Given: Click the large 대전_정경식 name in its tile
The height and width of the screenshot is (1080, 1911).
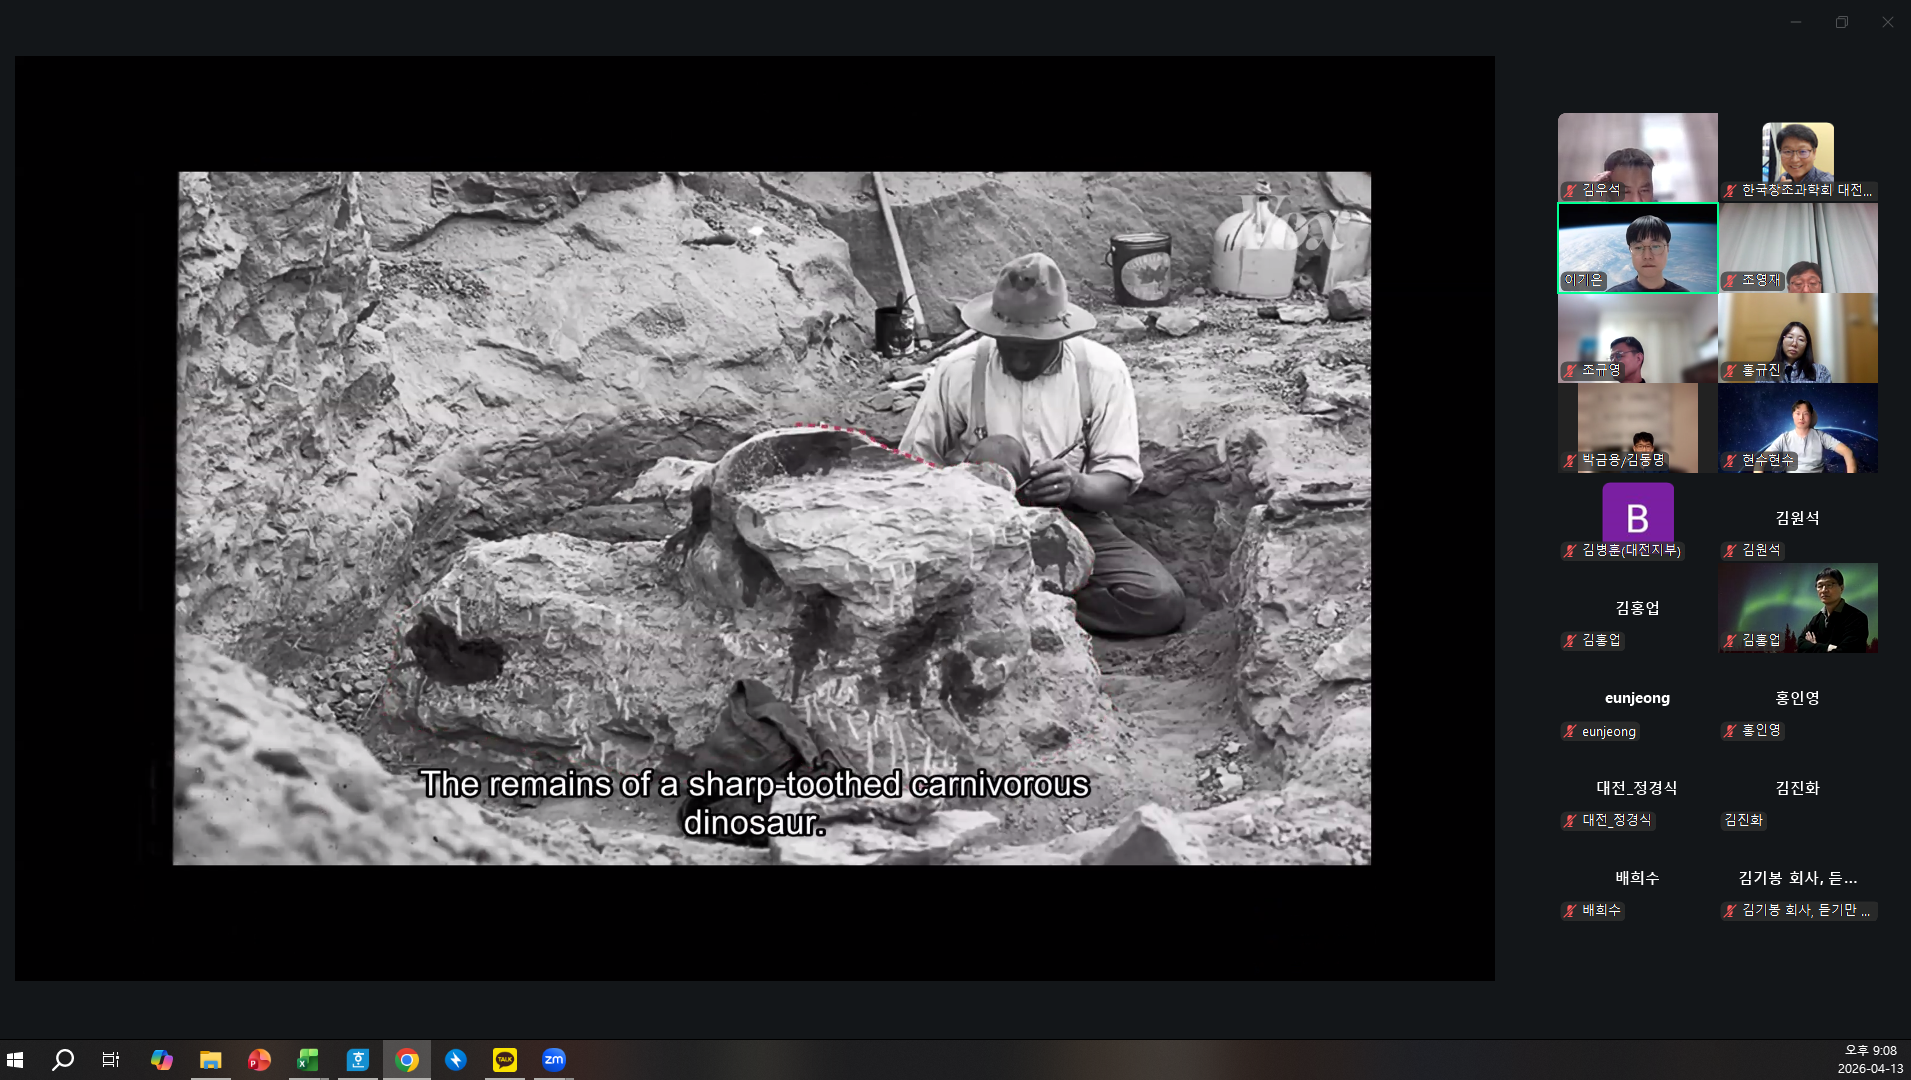Looking at the screenshot, I should pyautogui.click(x=1637, y=788).
